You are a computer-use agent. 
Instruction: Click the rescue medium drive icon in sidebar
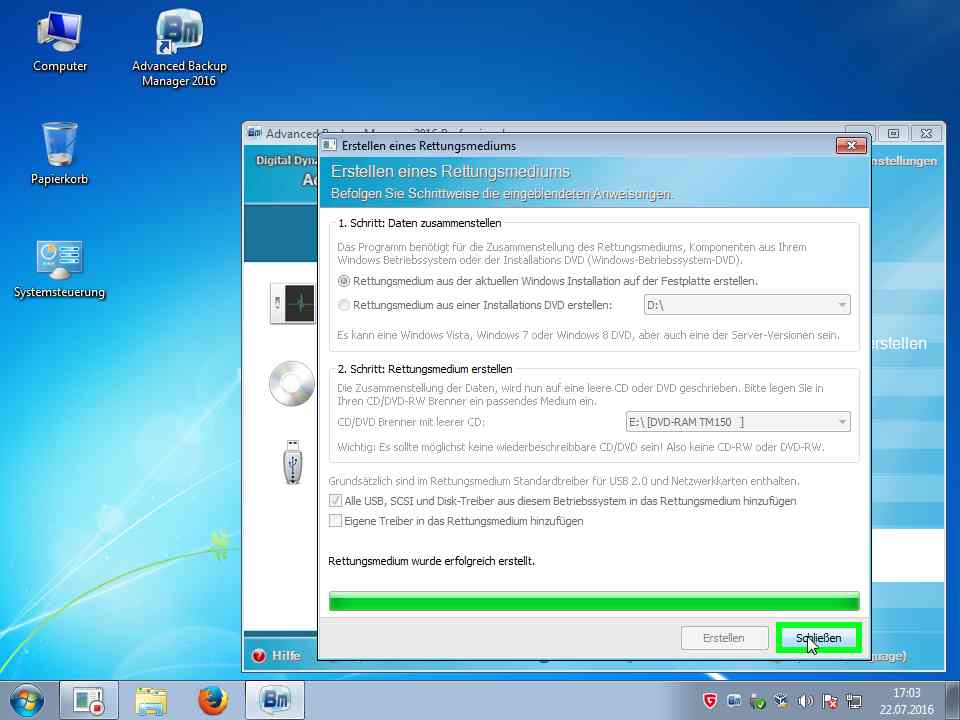292,304
